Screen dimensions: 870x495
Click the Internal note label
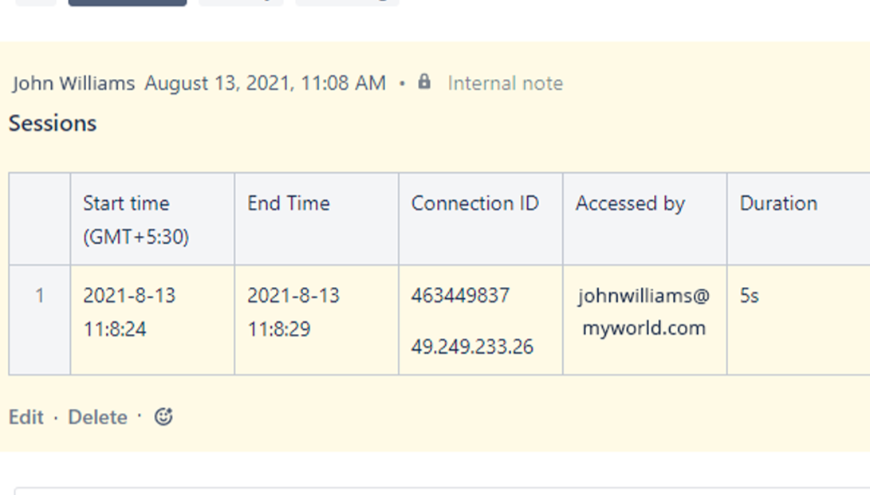point(505,84)
